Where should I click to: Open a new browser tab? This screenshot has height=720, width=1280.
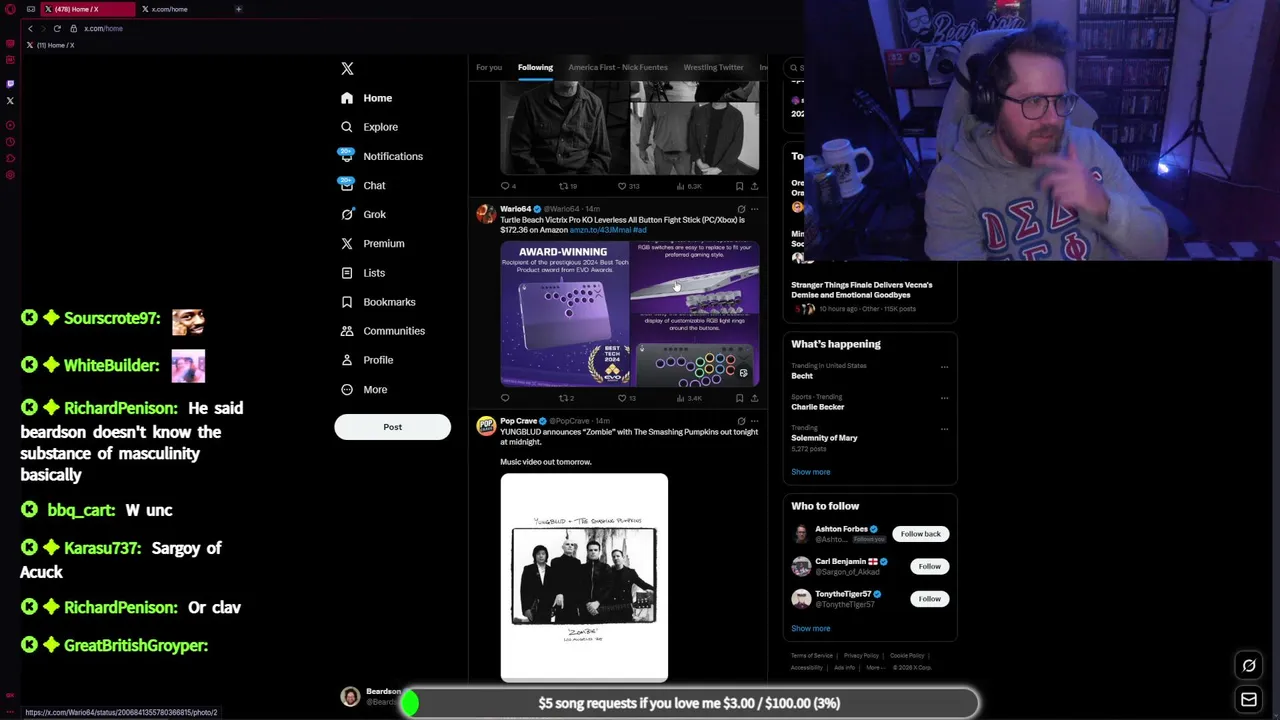coord(238,9)
